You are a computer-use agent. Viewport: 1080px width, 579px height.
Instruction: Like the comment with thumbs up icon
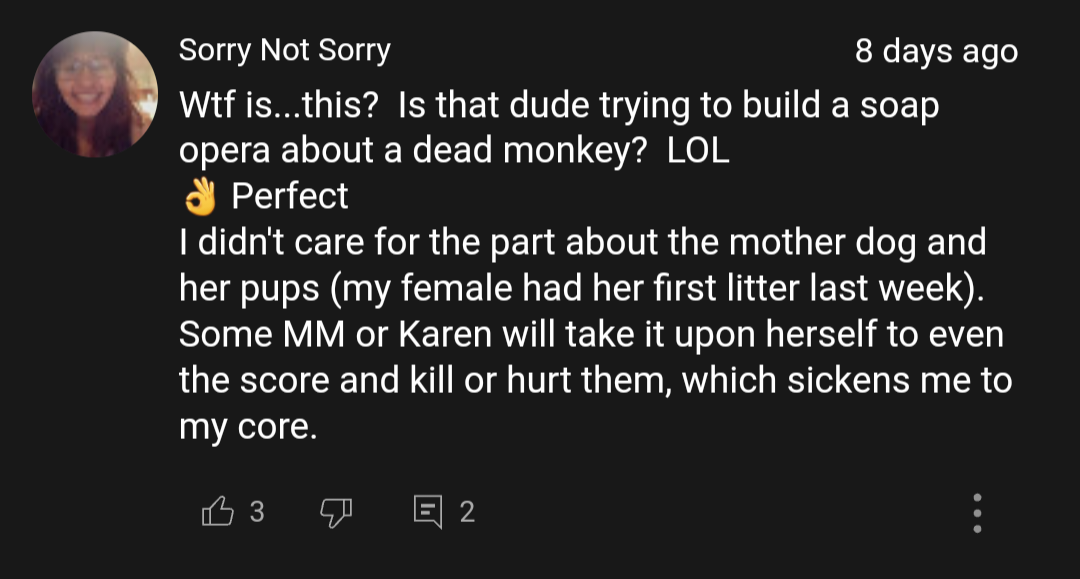[x=217, y=513]
